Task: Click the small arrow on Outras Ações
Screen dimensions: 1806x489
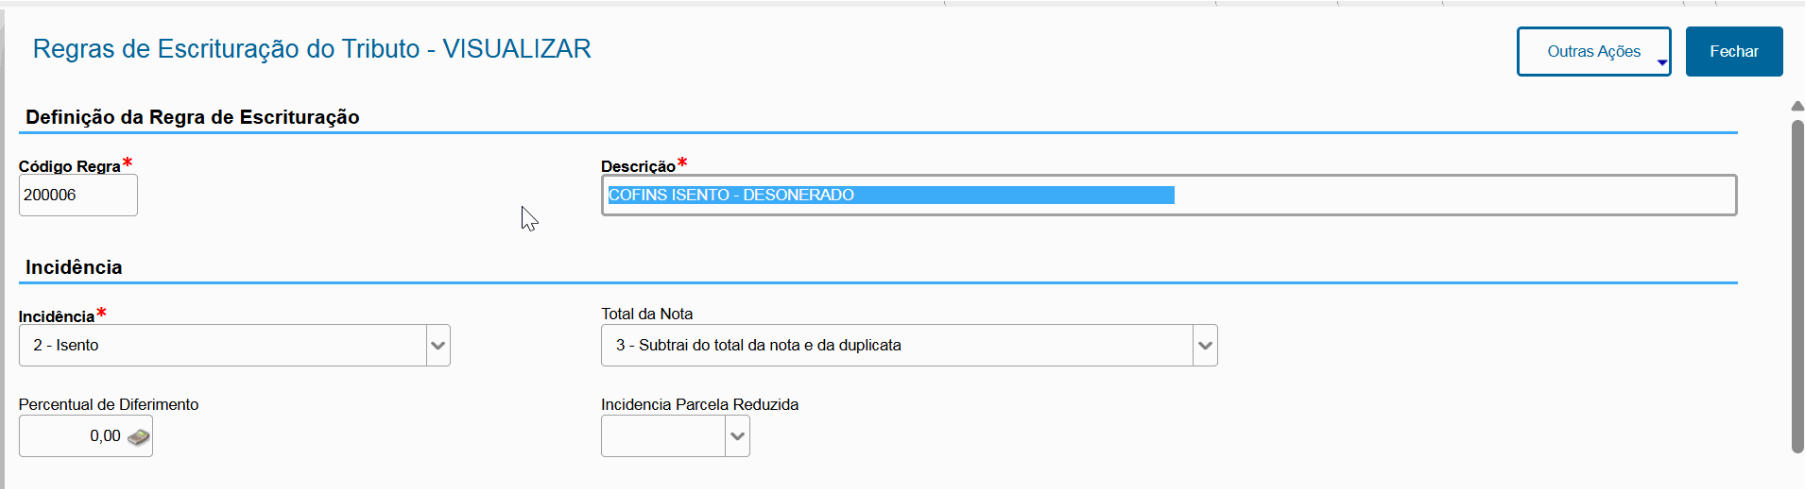Action: (x=1661, y=63)
